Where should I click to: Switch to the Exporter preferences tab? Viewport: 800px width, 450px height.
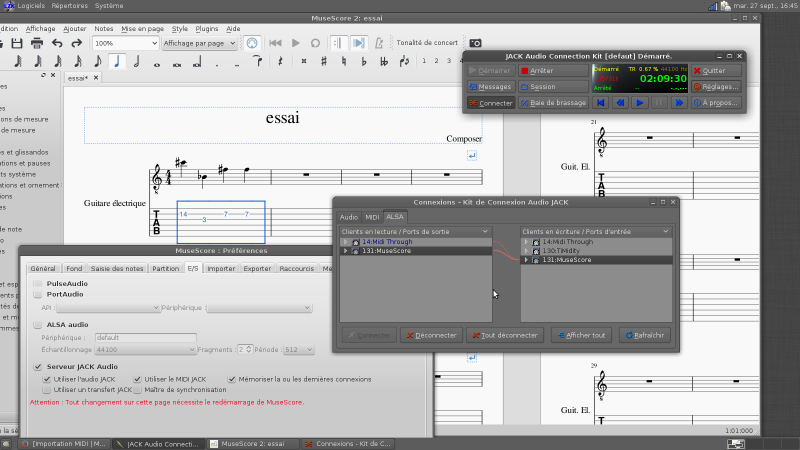[257, 268]
